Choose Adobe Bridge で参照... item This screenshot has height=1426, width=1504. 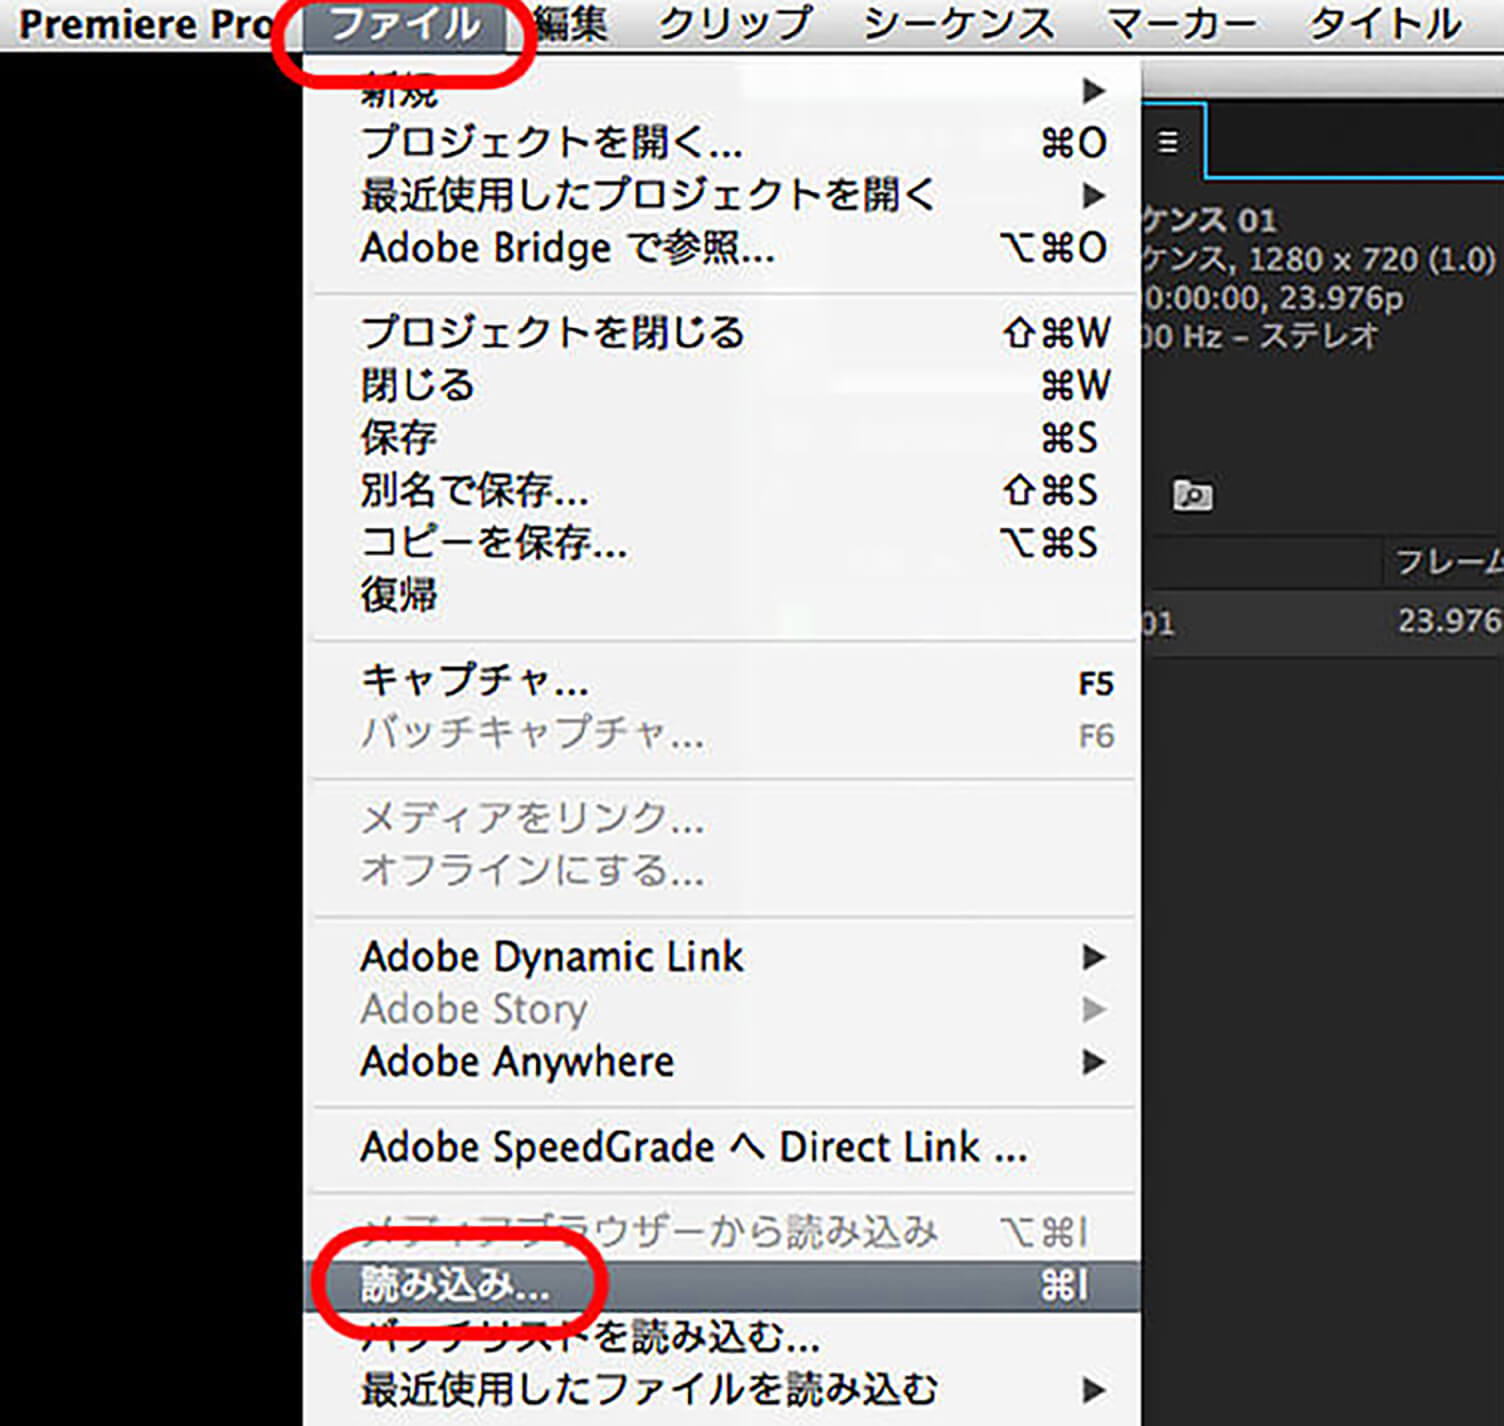(x=722, y=248)
